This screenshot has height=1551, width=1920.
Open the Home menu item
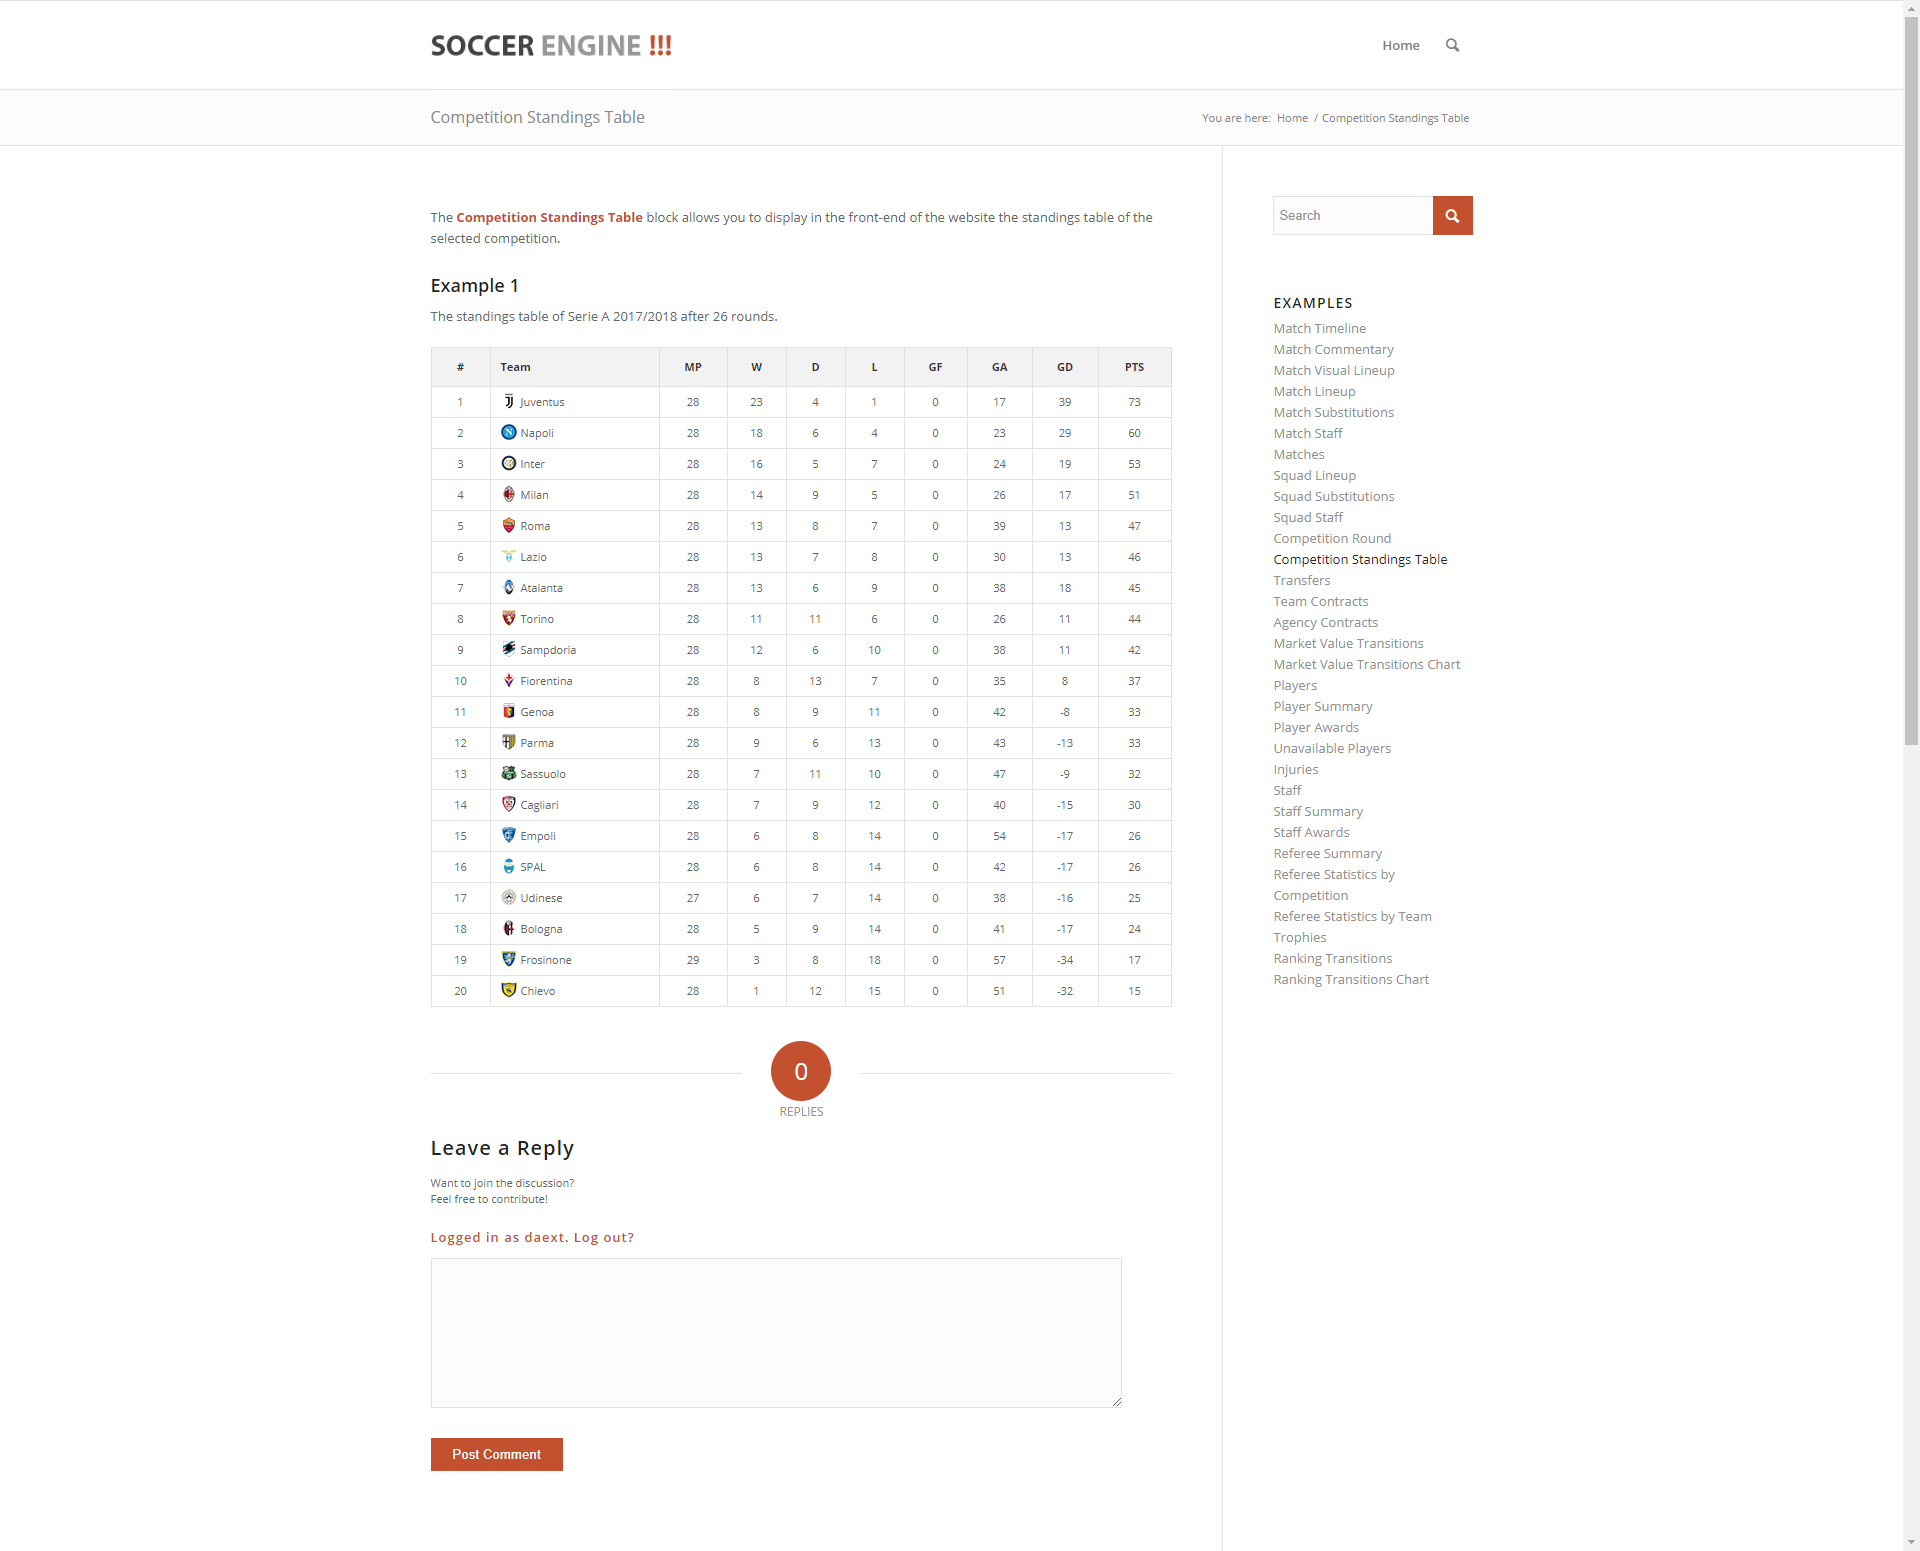[1400, 45]
